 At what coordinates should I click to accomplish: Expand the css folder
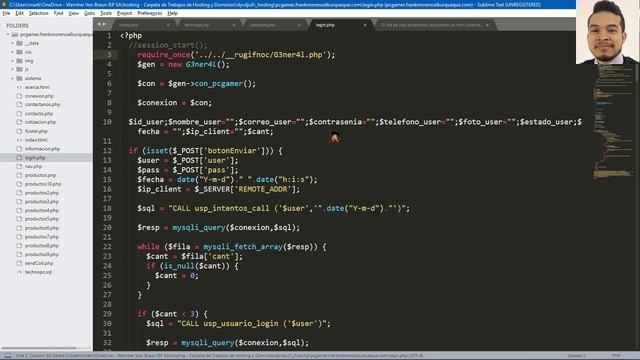(x=13, y=52)
